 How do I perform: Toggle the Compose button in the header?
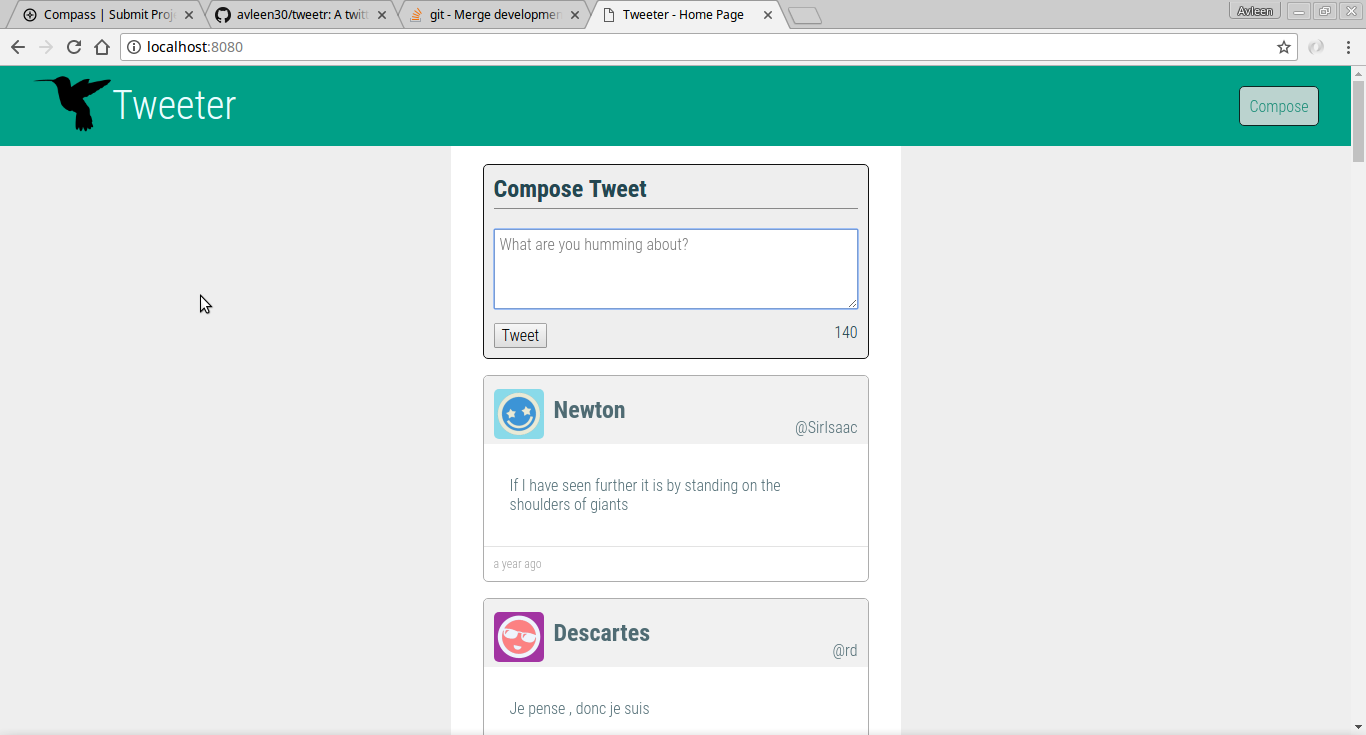1279,106
